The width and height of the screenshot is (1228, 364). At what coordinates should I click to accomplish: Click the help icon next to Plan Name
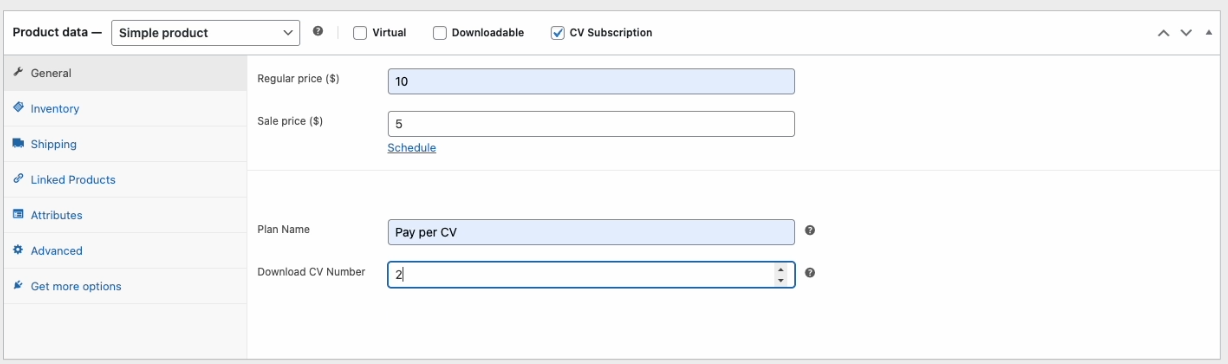(x=810, y=230)
